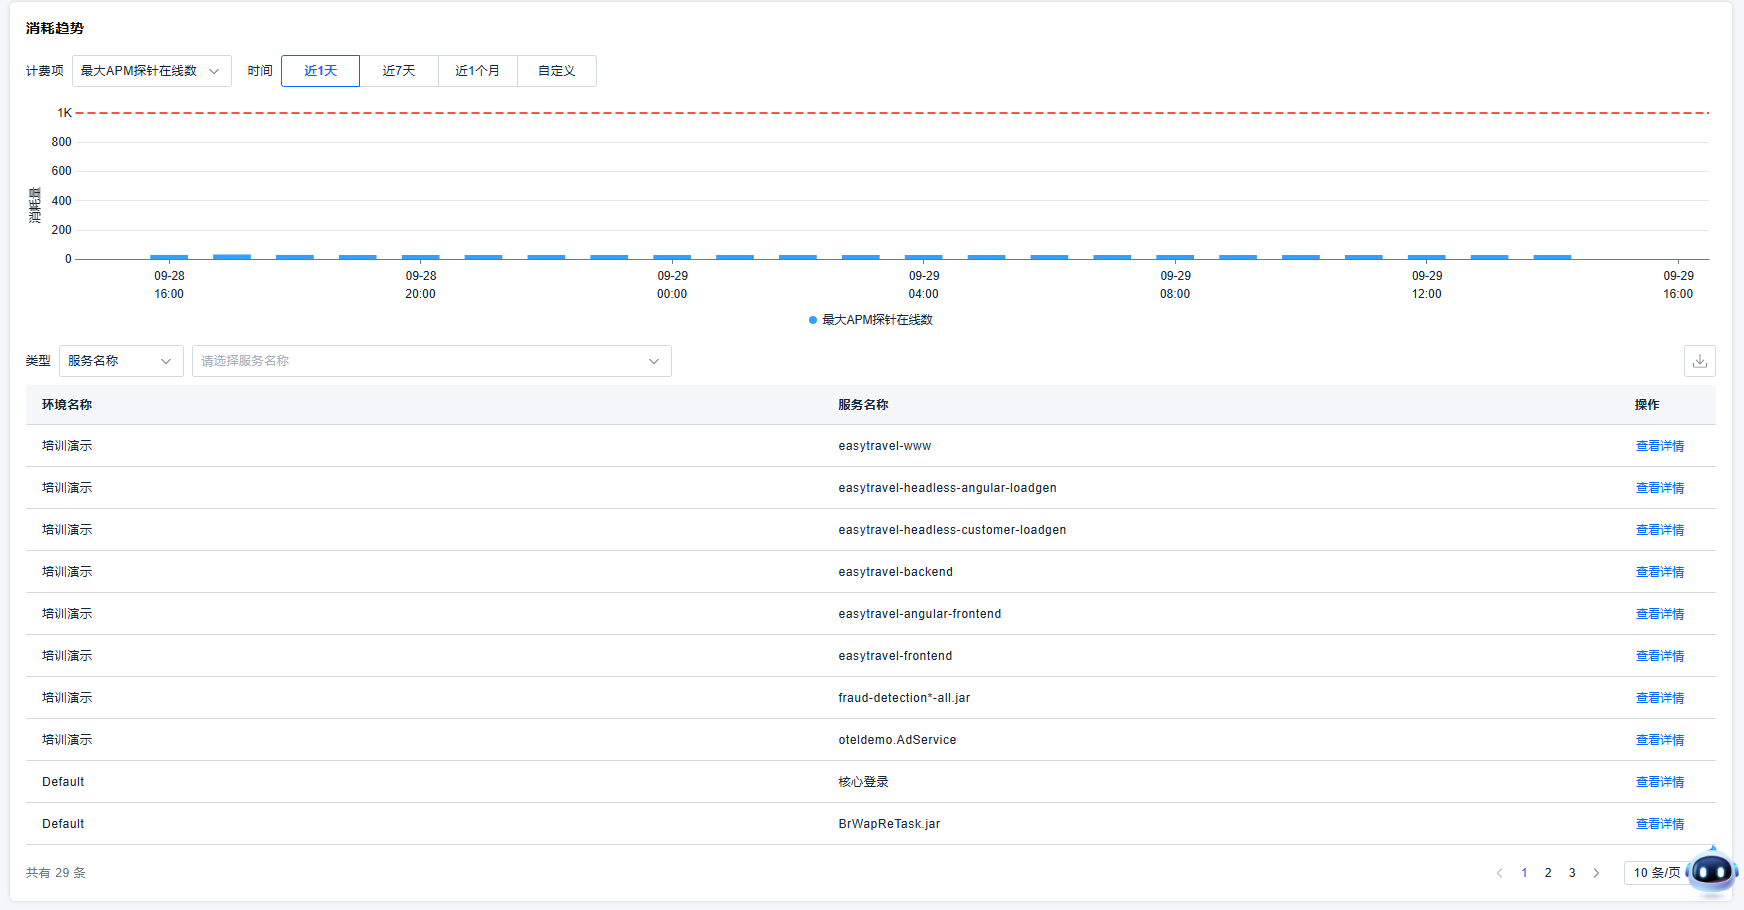
Task: Open 查看详情 for BrWapReTask.jar
Action: (x=1659, y=824)
